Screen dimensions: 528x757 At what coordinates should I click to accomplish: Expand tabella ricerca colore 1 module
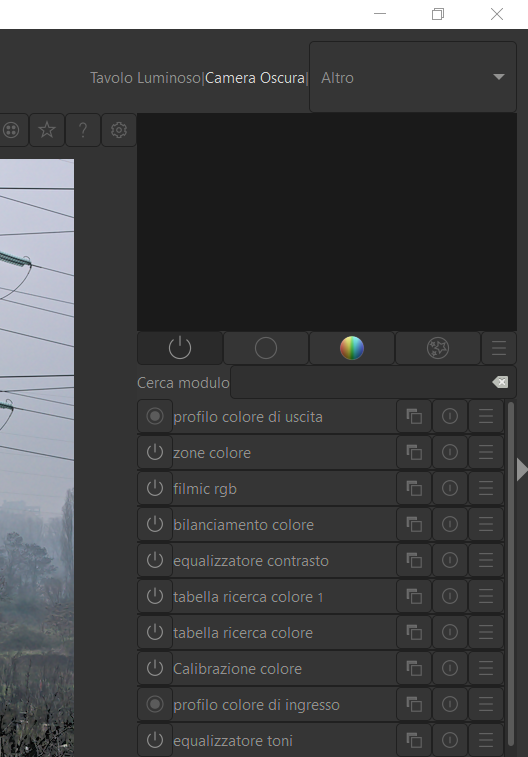249,597
